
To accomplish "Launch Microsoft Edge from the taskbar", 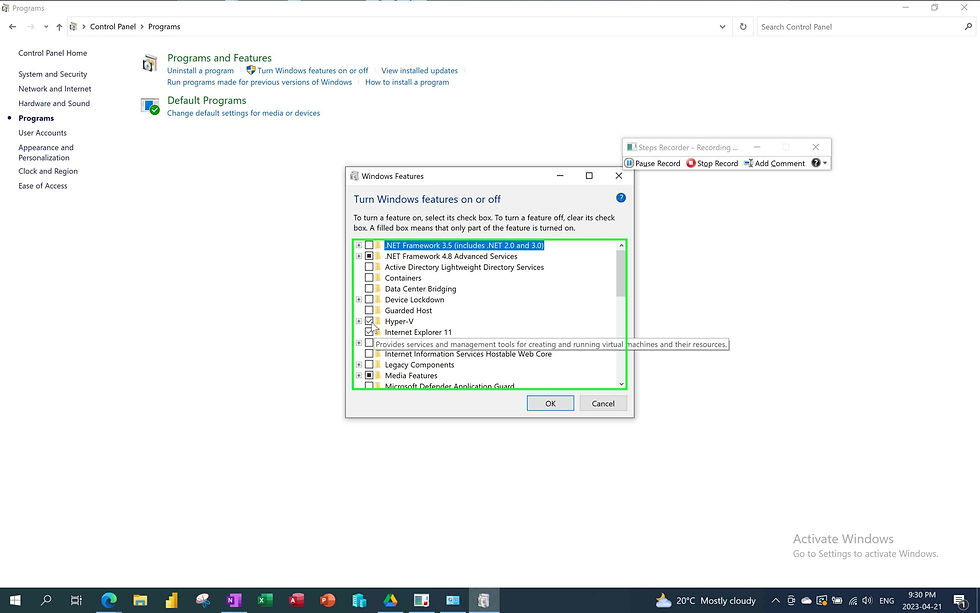I will [109, 601].
